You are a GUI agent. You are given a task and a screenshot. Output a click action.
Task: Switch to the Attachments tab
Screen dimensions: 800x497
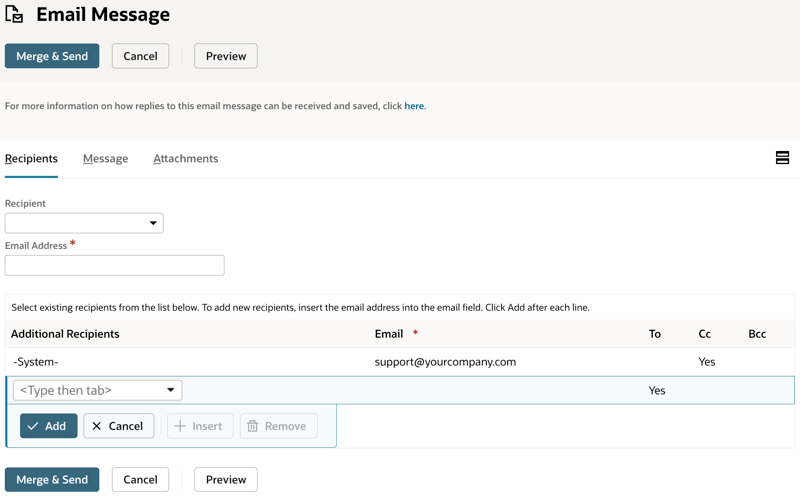[x=186, y=159]
